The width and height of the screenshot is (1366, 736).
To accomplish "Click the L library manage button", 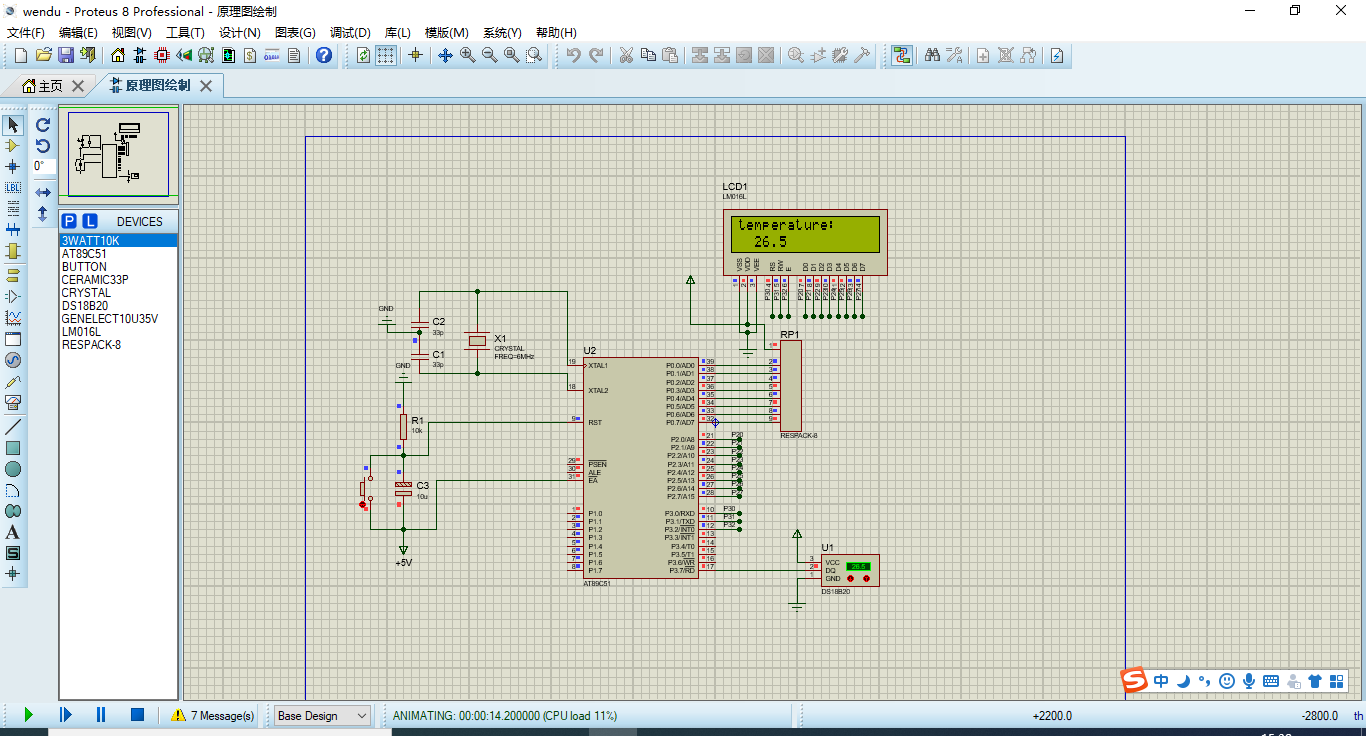I will point(89,221).
